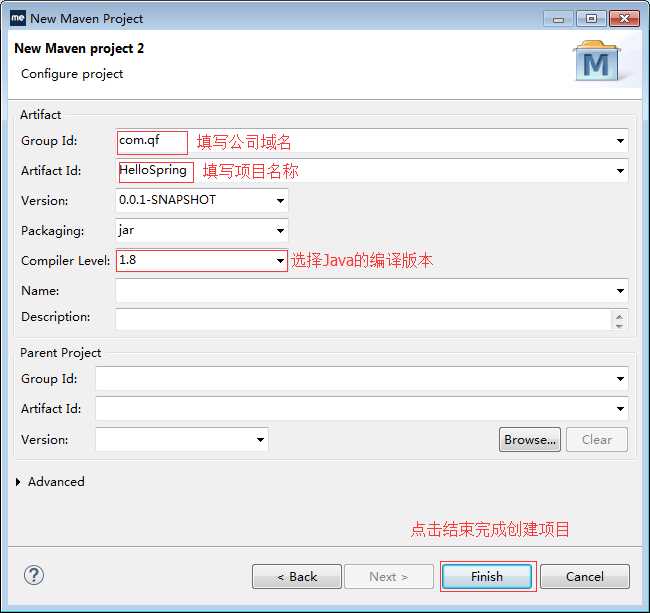The image size is (650, 613).
Task: Open the Parent Project Version dropdown
Action: [x=260, y=439]
